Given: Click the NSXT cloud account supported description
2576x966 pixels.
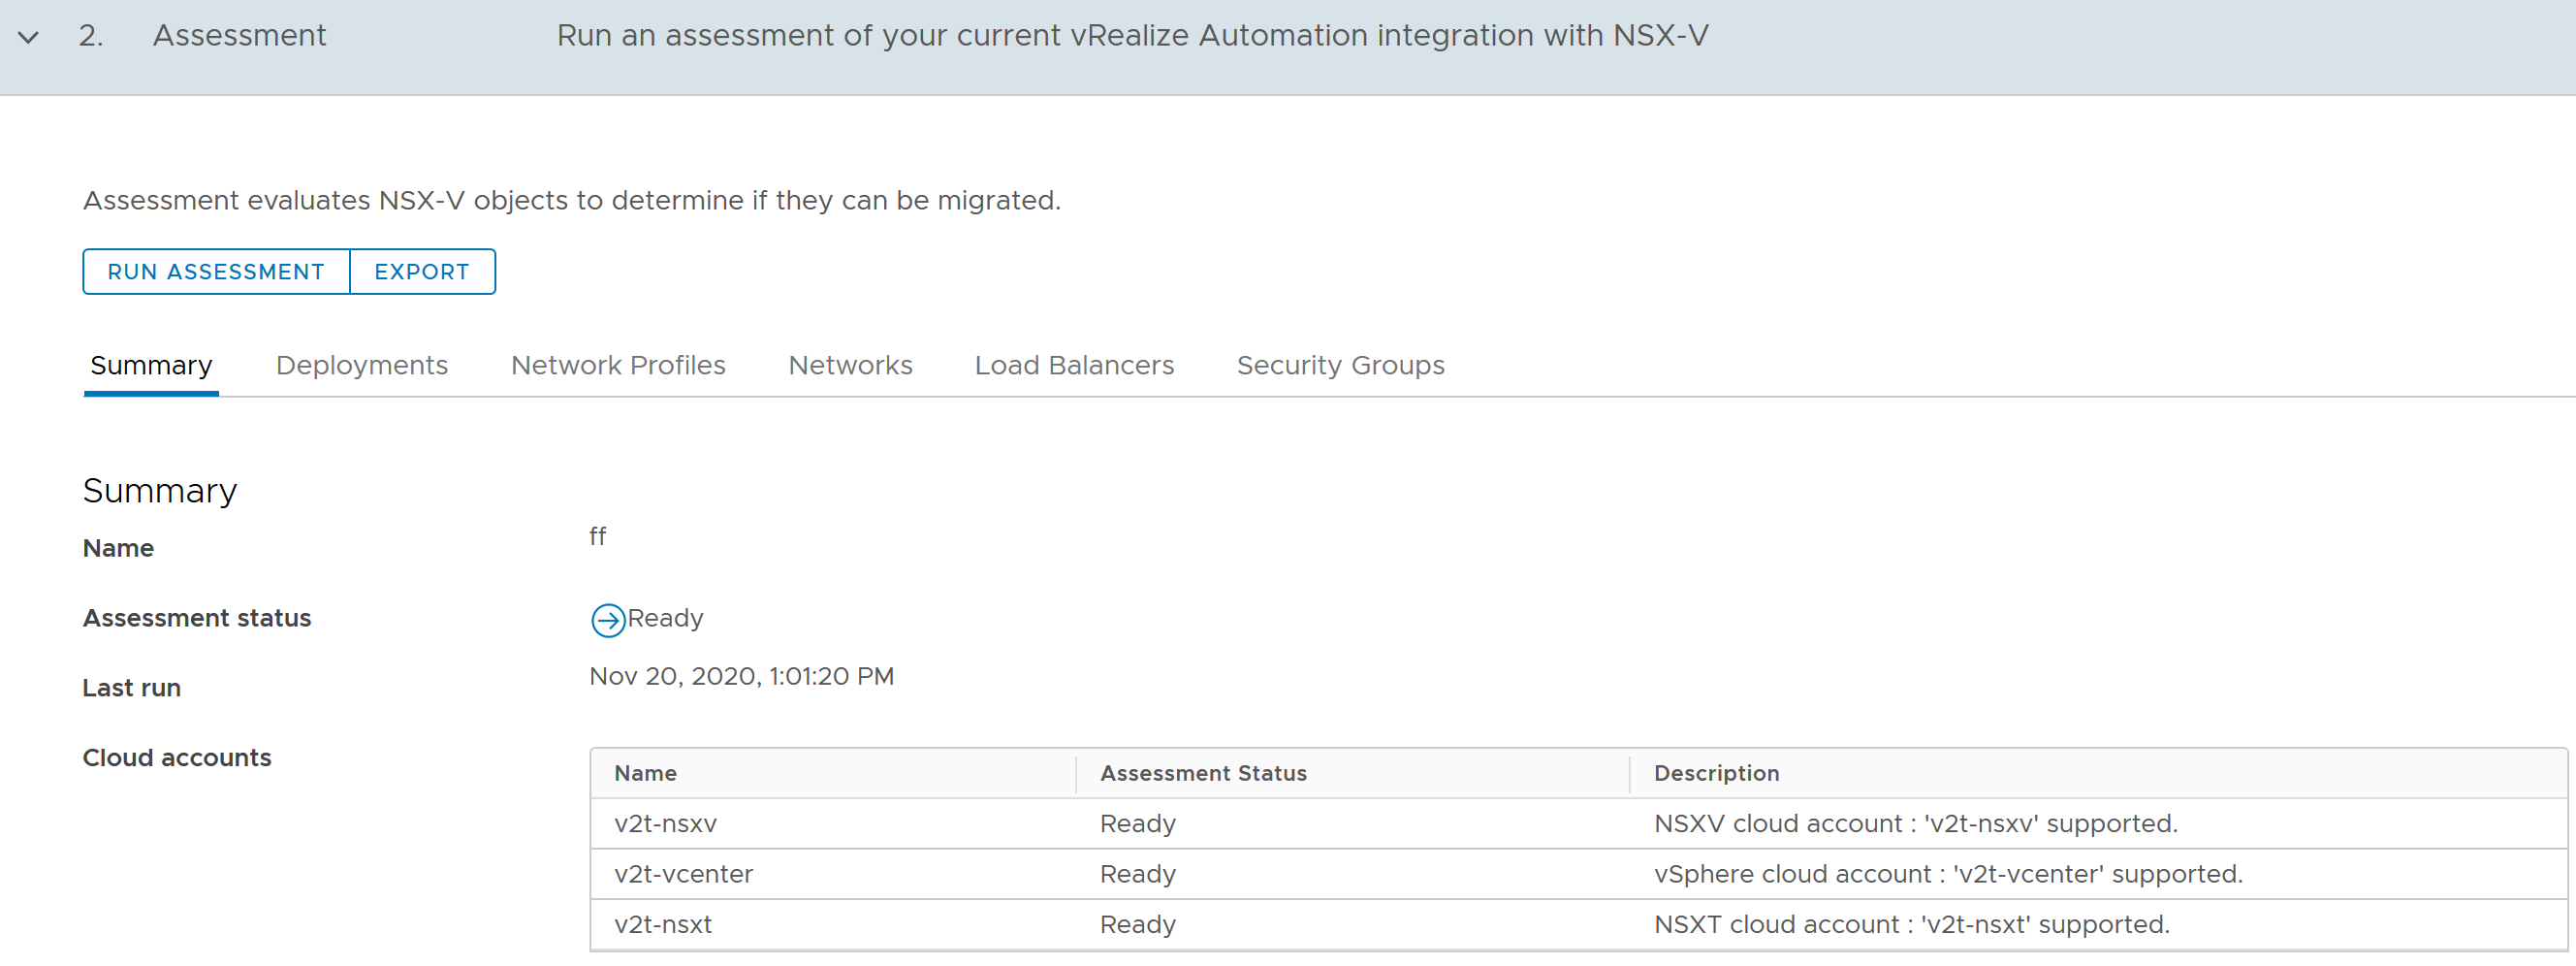Looking at the screenshot, I should click(x=1911, y=924).
